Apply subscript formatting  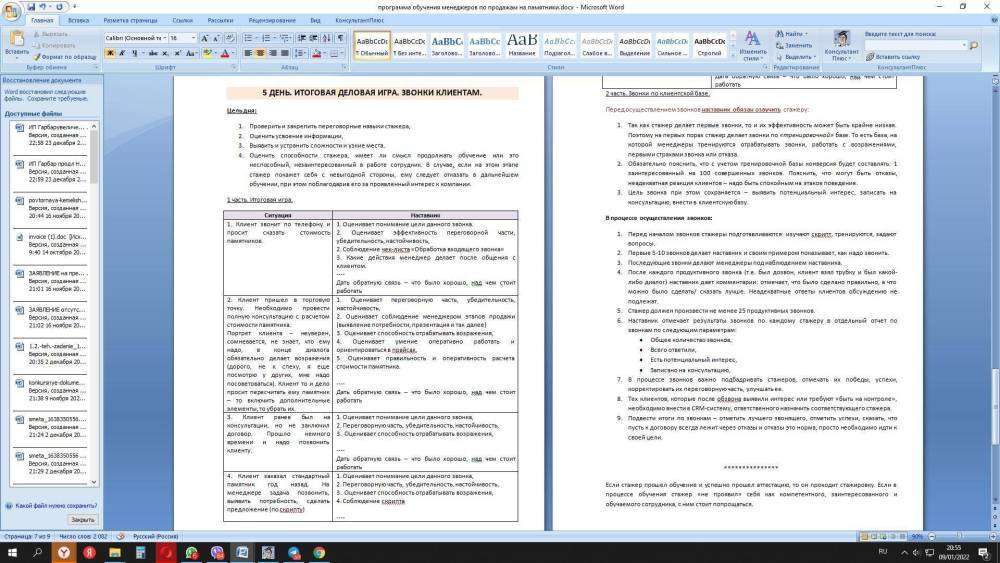click(x=165, y=53)
